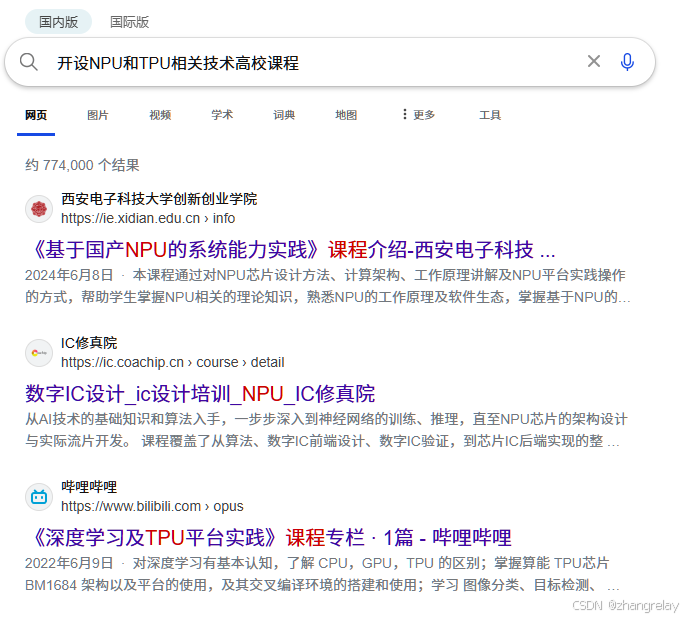The height and width of the screenshot is (619, 684).
Task: Click the 哔哩哔哩 site name
Action: tap(89, 487)
